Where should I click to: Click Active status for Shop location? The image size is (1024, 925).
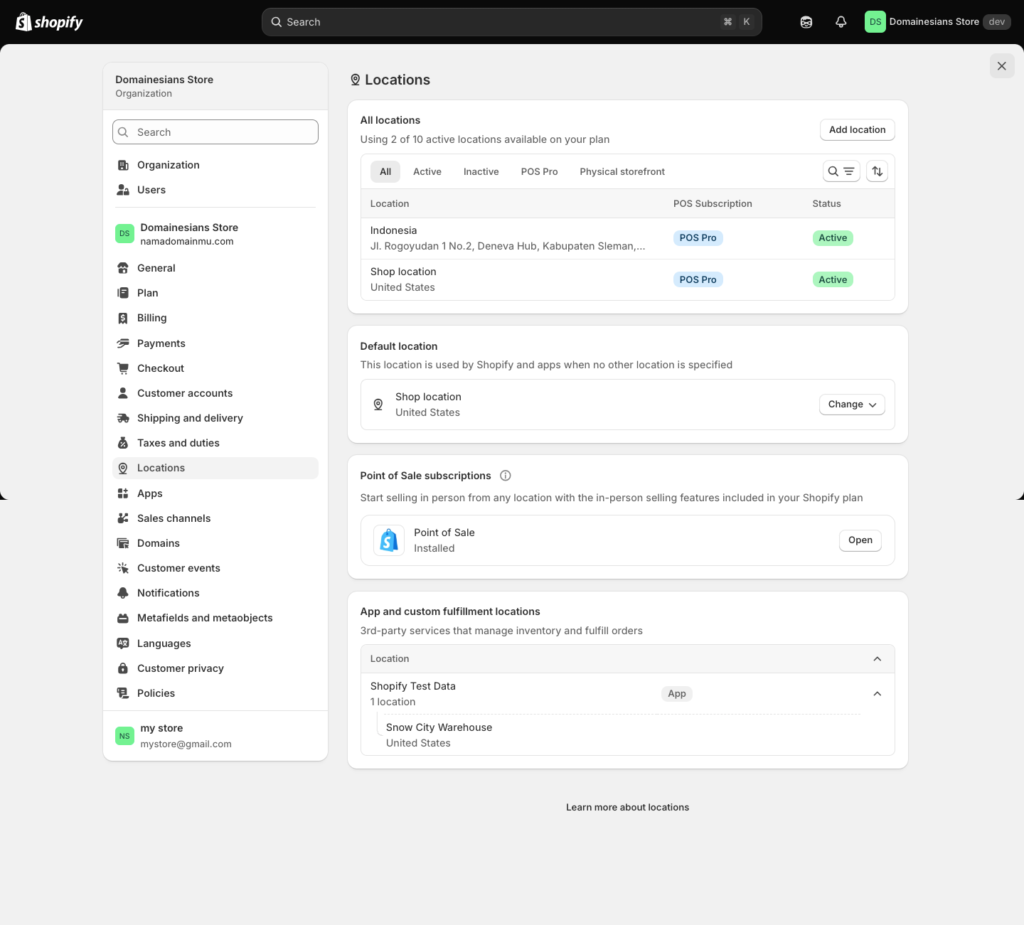833,280
